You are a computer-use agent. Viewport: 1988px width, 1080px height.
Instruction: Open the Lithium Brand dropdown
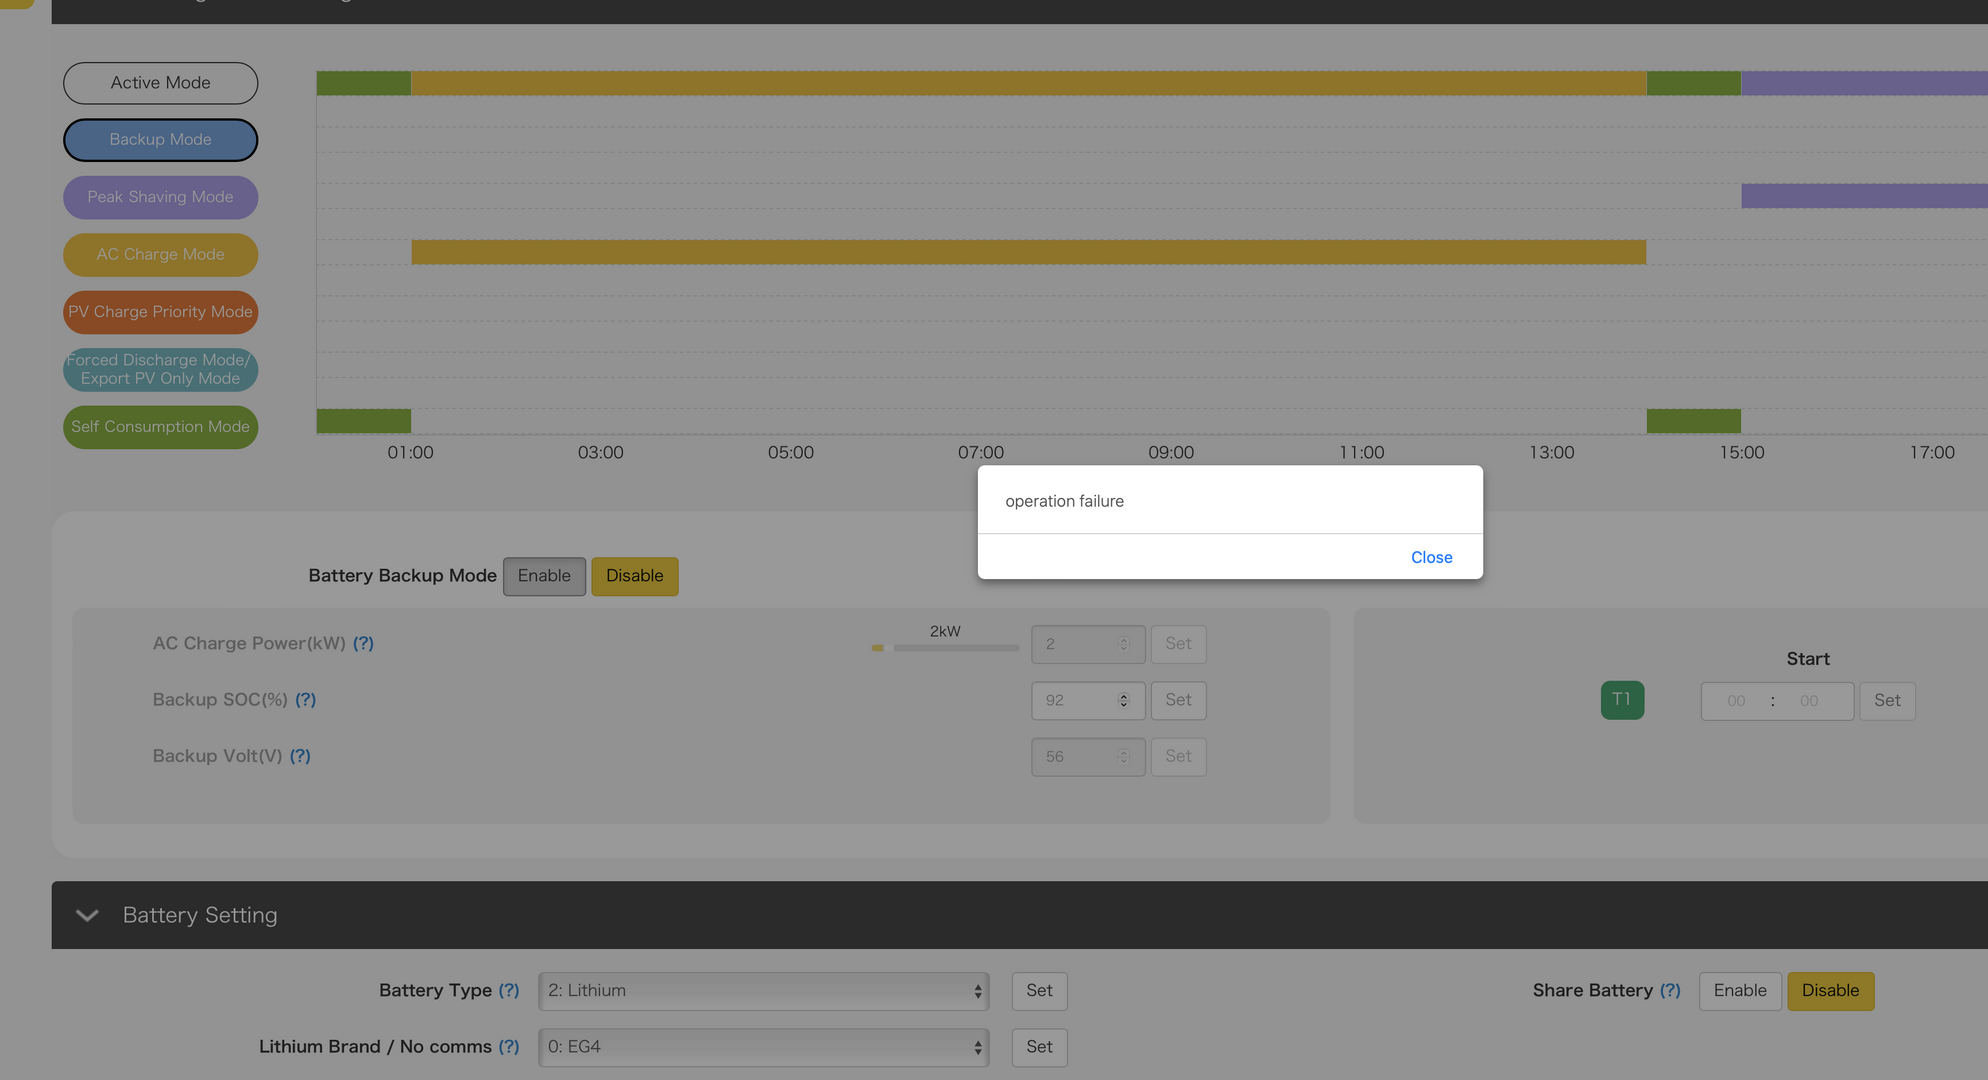763,1046
